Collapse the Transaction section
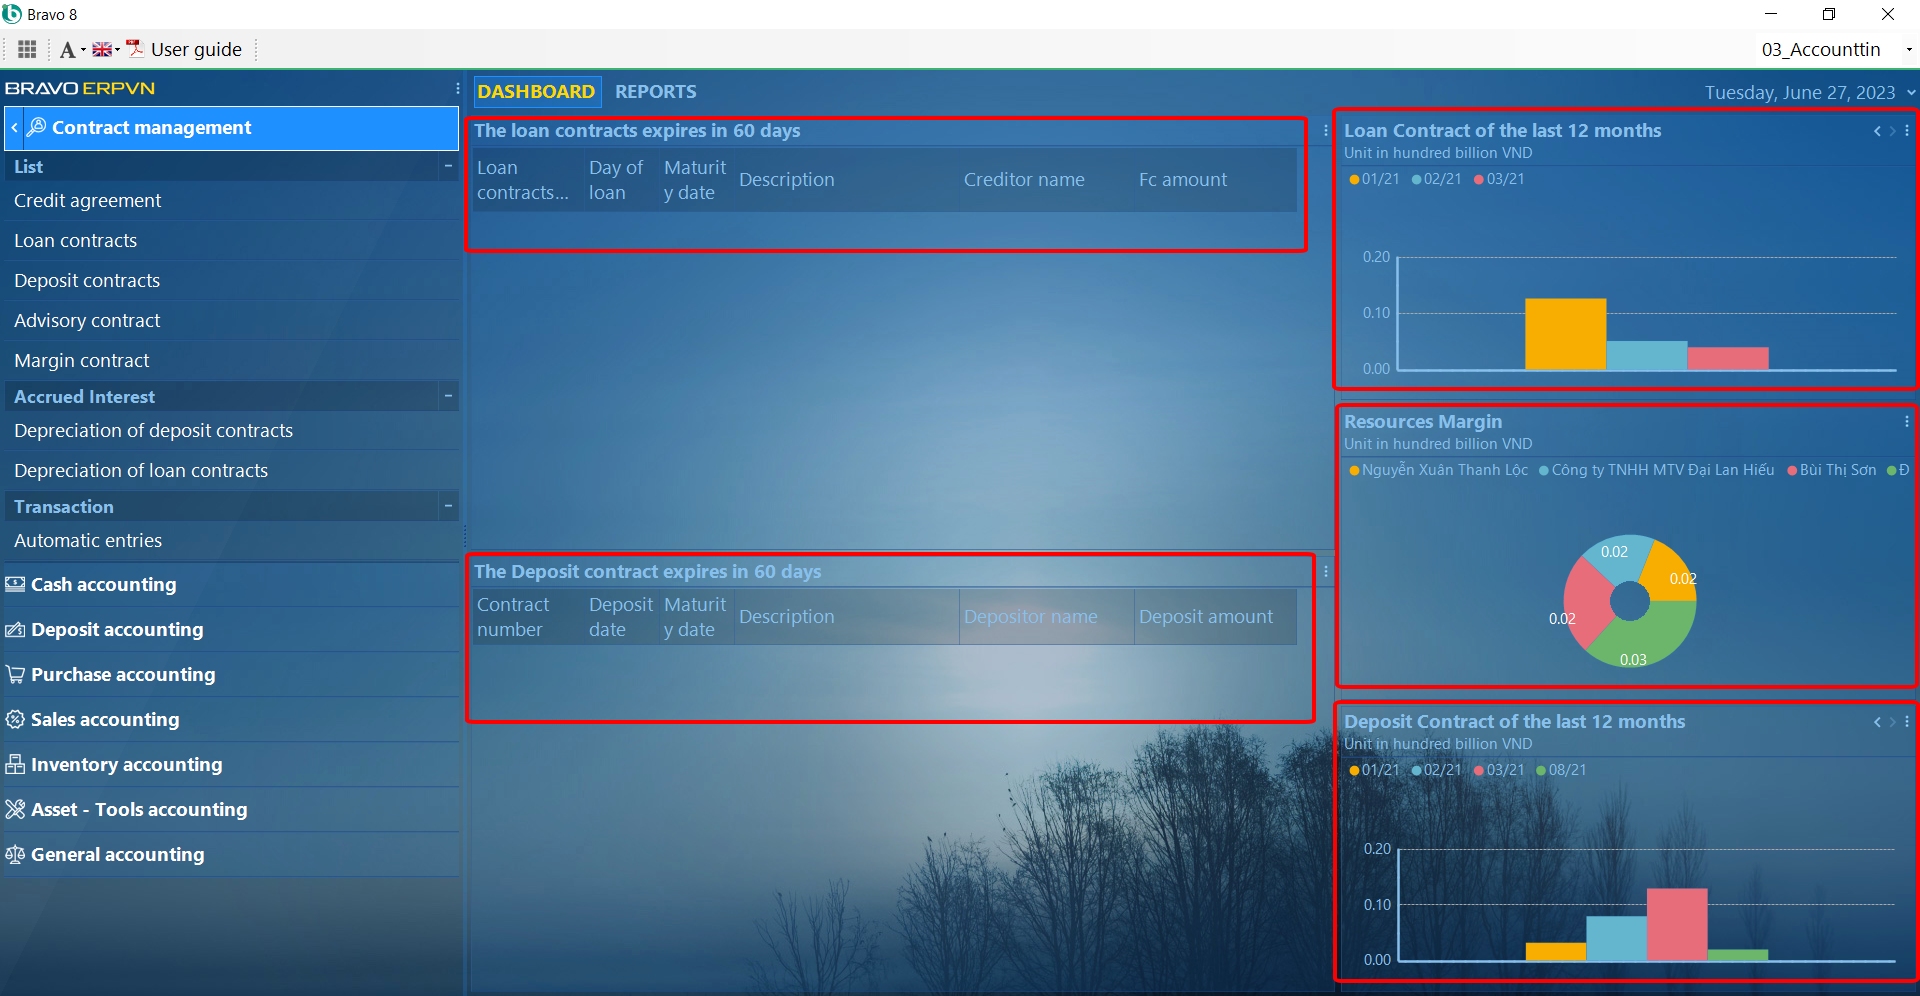 pyautogui.click(x=448, y=506)
